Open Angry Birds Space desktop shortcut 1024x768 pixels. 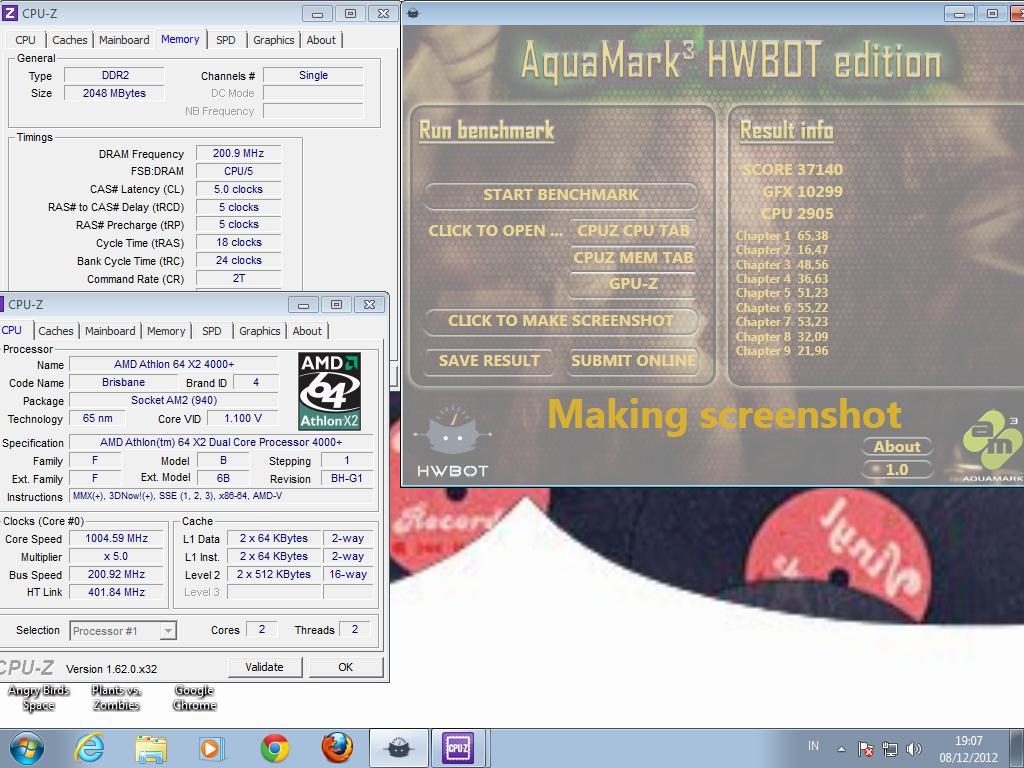(x=39, y=697)
